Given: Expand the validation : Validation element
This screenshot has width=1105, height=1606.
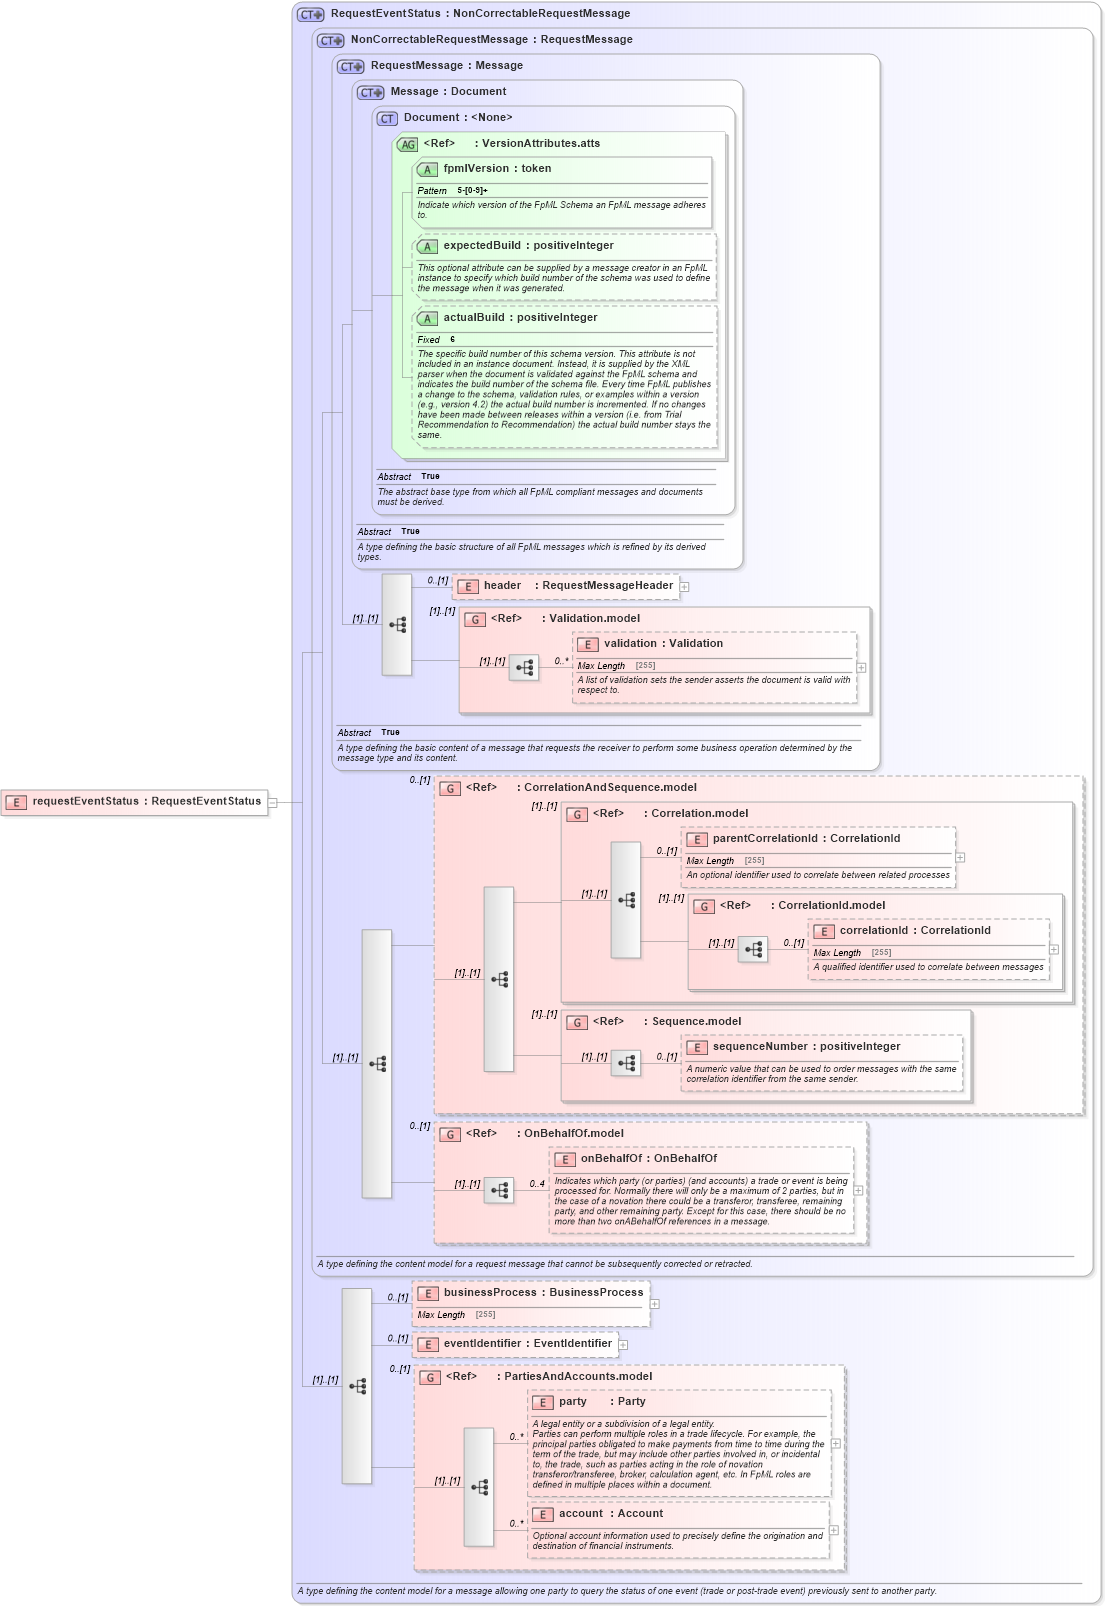Looking at the screenshot, I should [x=861, y=667].
